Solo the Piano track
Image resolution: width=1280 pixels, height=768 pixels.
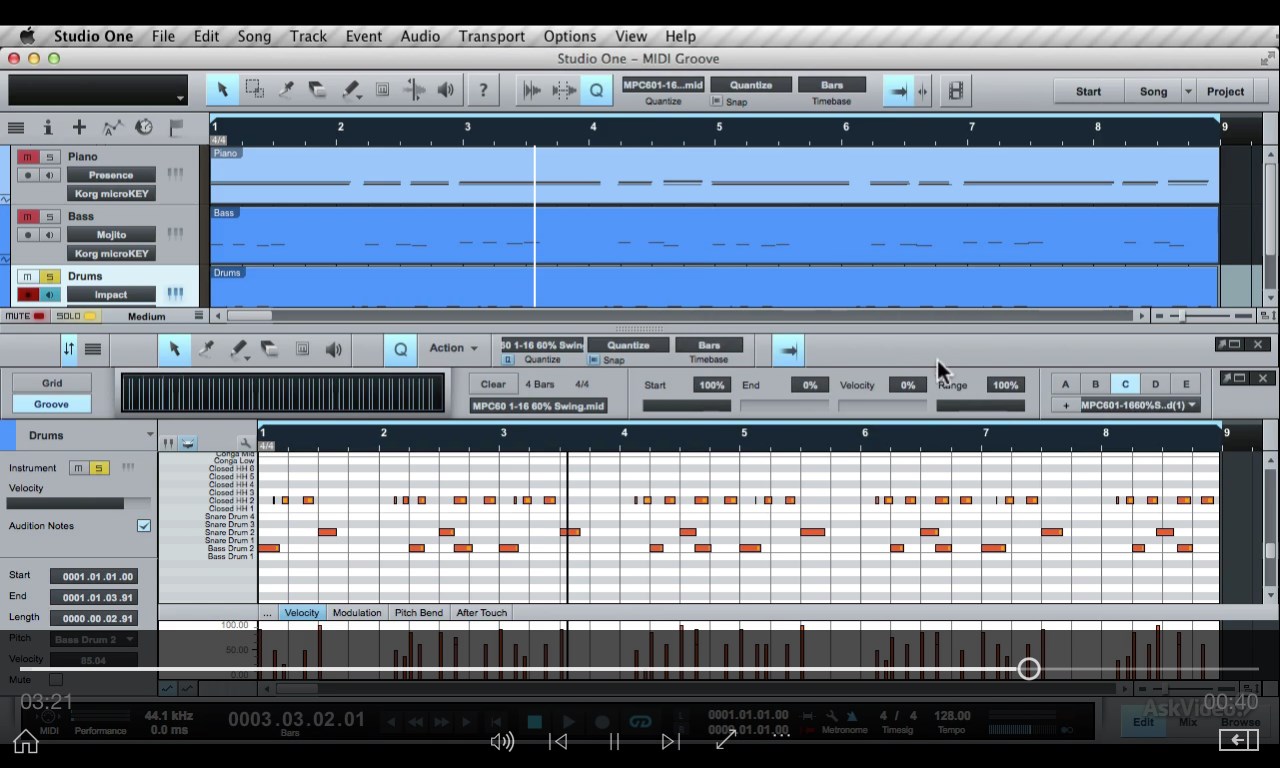pos(49,157)
